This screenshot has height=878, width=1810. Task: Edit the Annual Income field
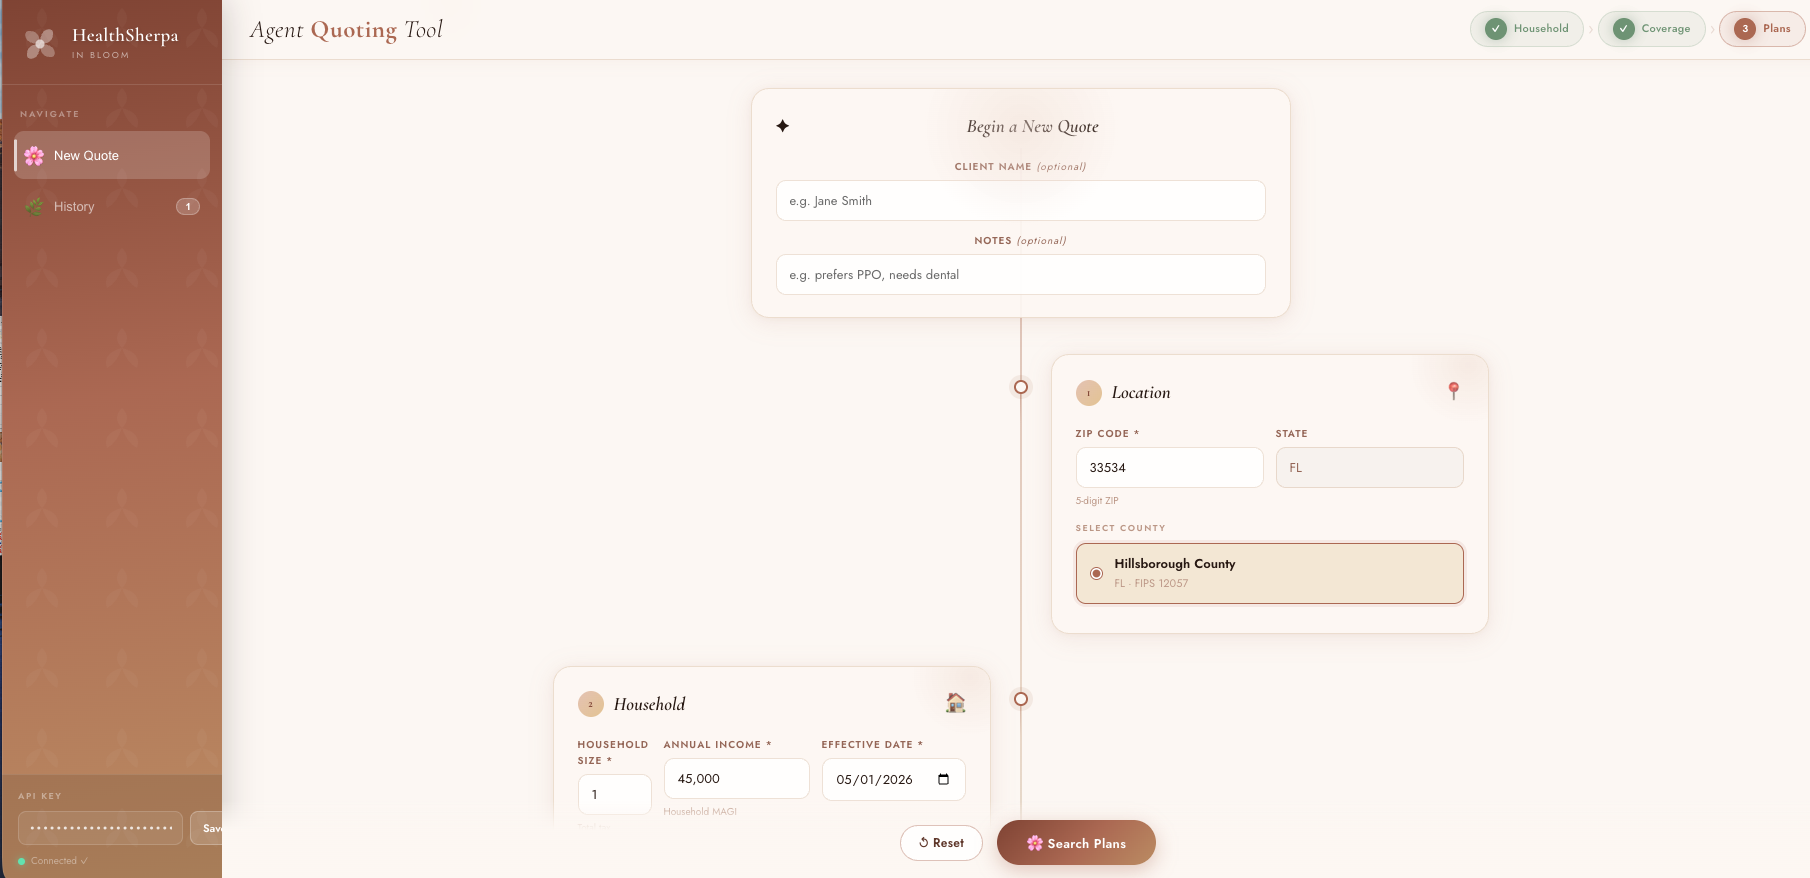[736, 779]
